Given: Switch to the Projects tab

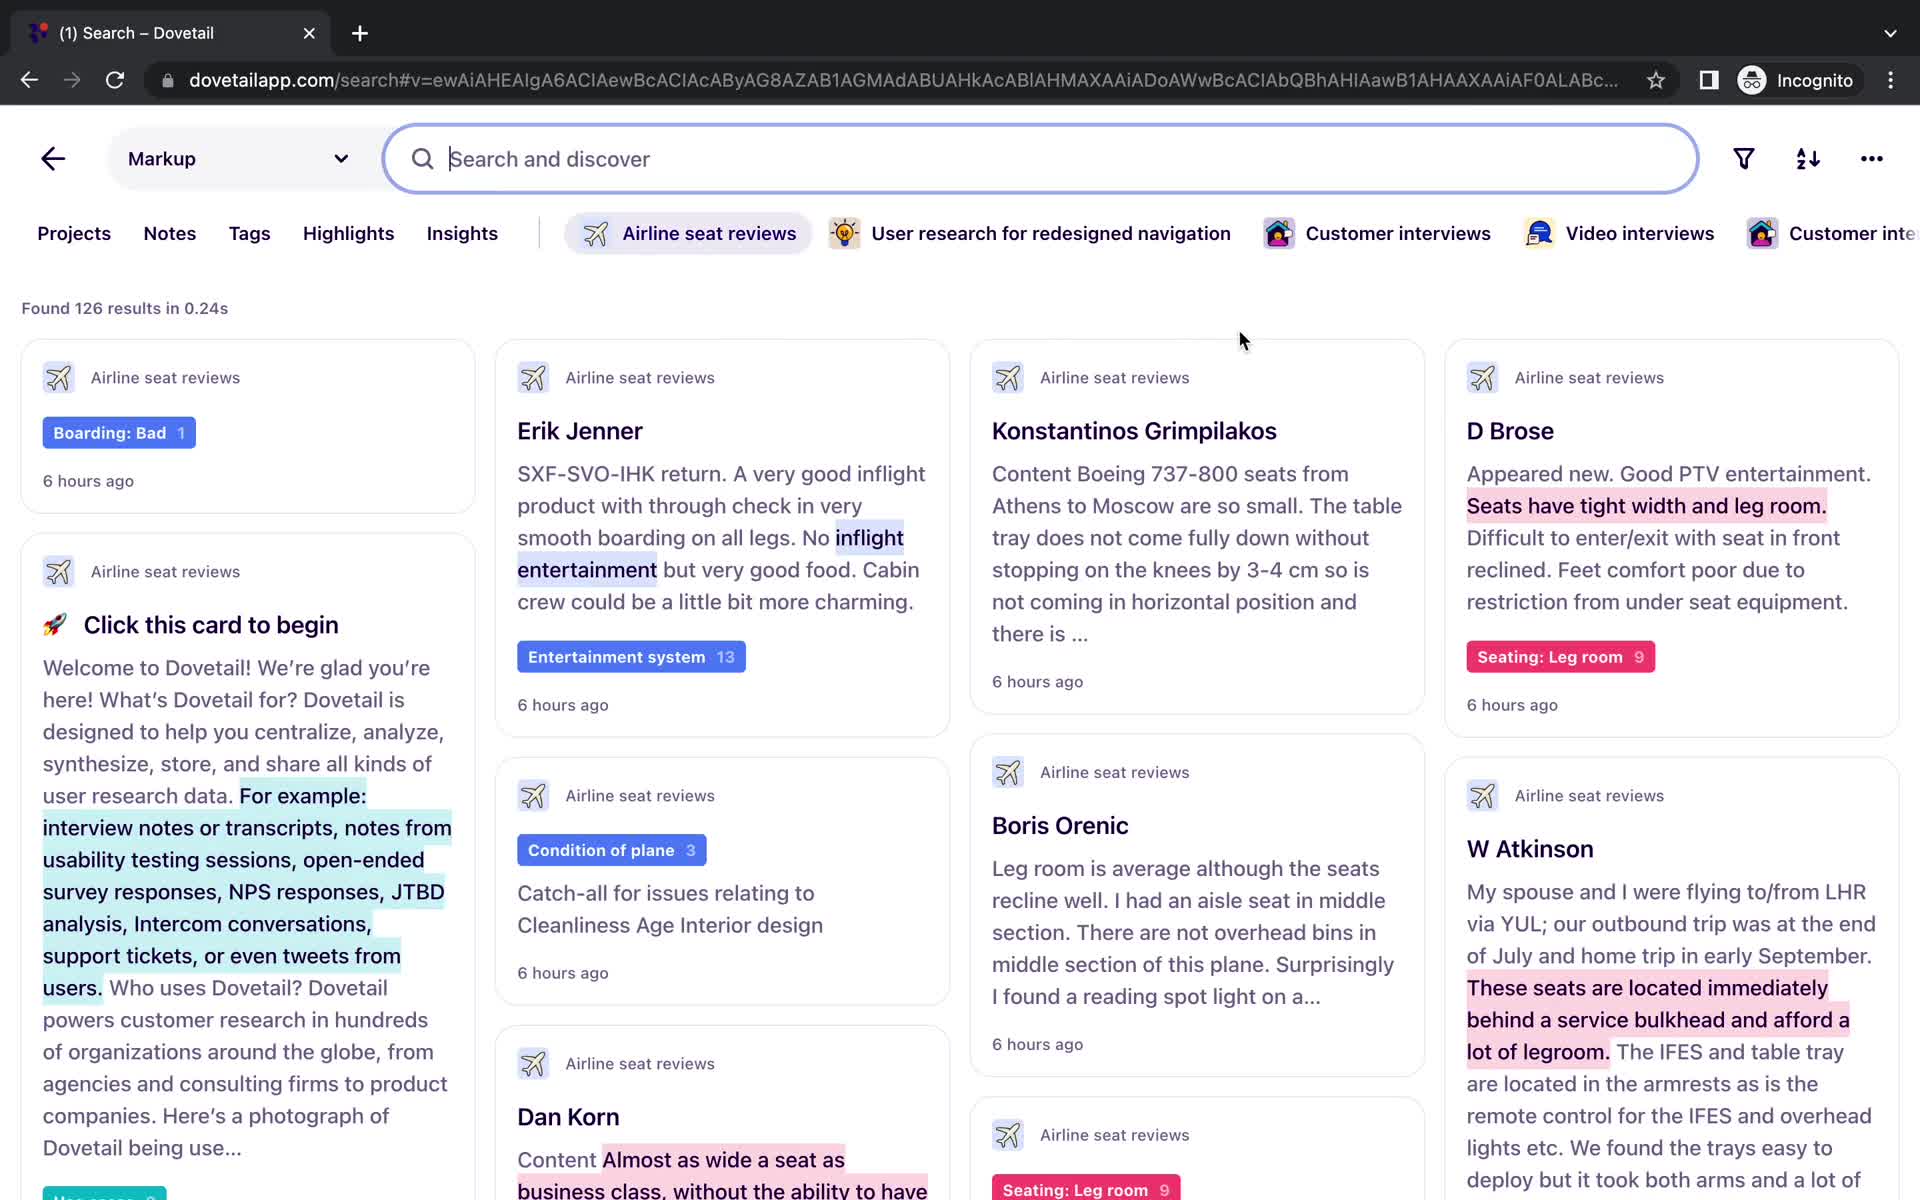Looking at the screenshot, I should tap(73, 232).
